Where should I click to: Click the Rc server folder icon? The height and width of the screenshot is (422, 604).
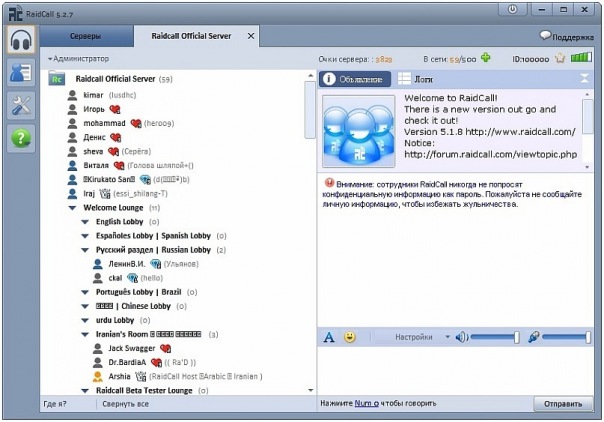[57, 79]
